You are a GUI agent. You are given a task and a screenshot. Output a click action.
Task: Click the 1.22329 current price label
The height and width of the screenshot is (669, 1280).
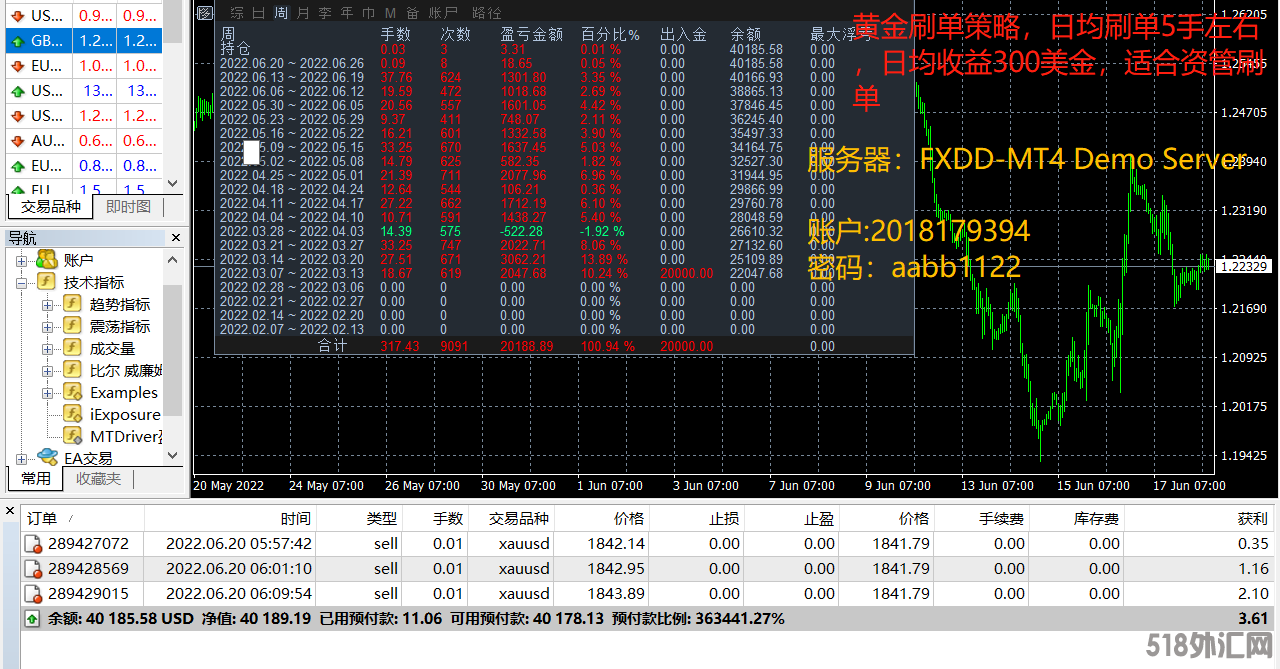coord(1244,266)
